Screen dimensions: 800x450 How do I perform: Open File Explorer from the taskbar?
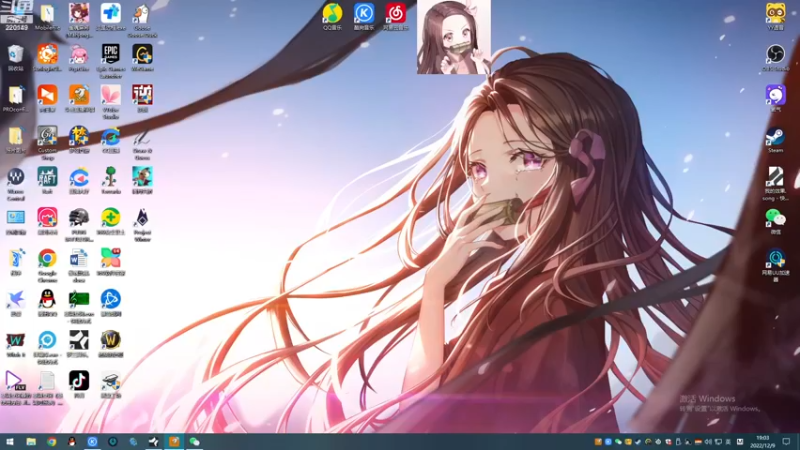tap(31, 442)
